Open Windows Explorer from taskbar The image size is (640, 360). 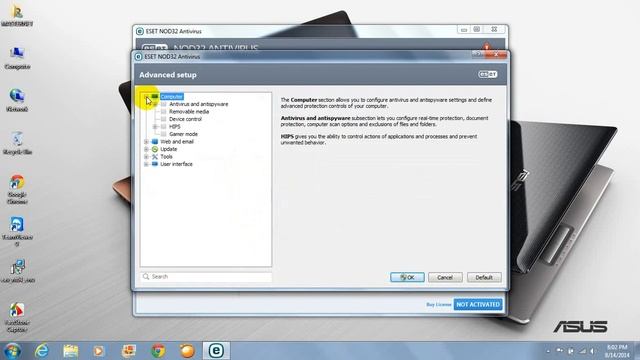click(71, 351)
